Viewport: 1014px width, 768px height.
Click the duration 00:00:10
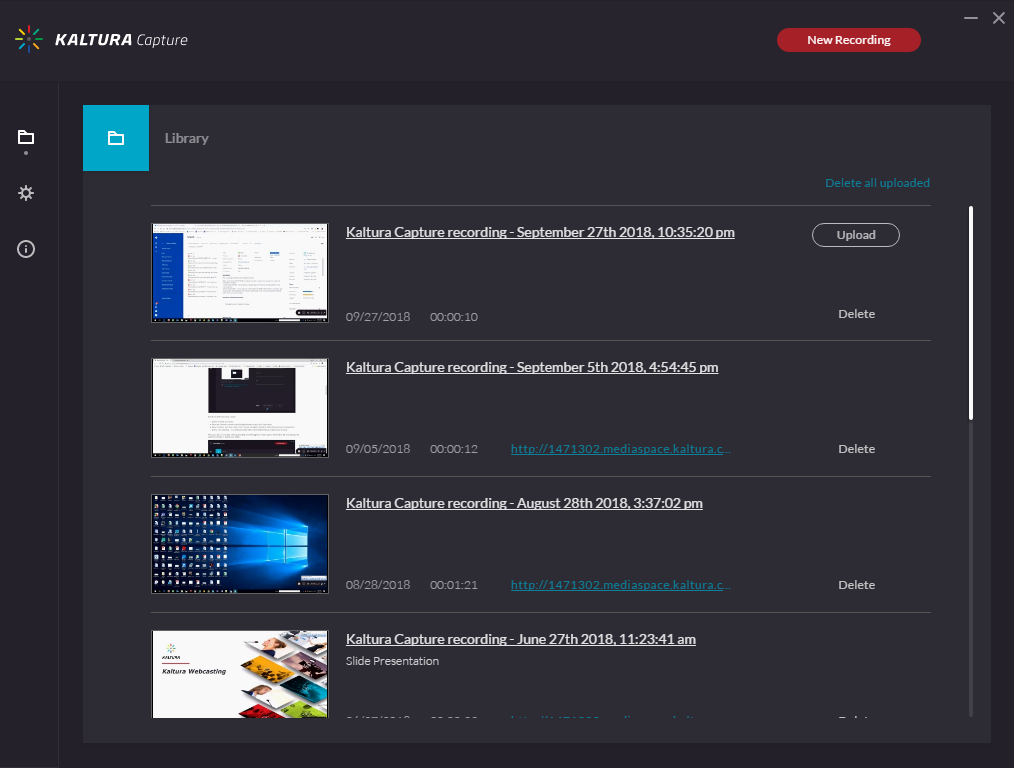[454, 317]
